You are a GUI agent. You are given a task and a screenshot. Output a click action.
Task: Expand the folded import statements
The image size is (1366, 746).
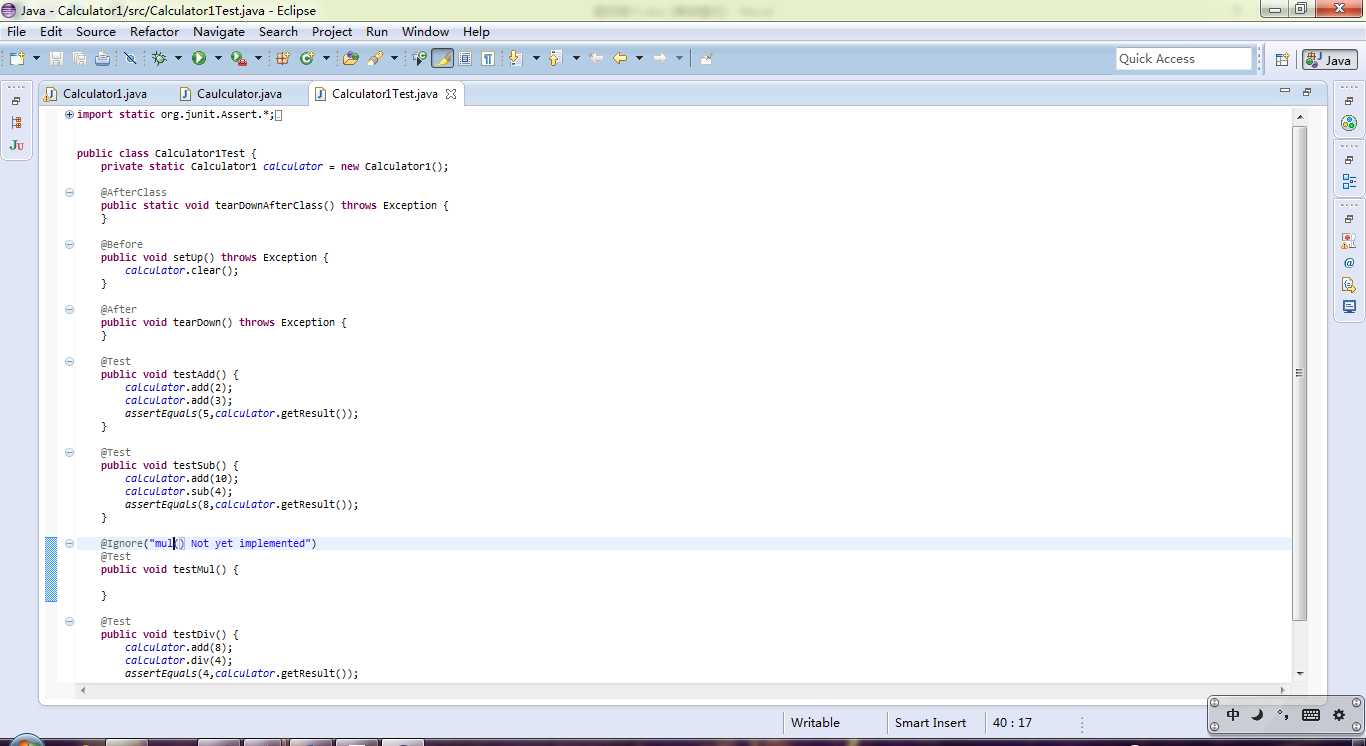69,114
